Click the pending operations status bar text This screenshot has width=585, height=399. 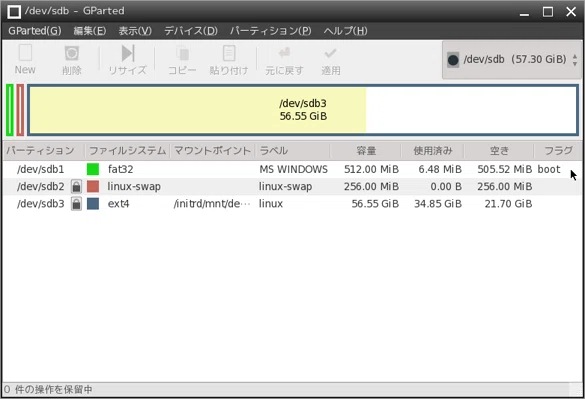48,390
